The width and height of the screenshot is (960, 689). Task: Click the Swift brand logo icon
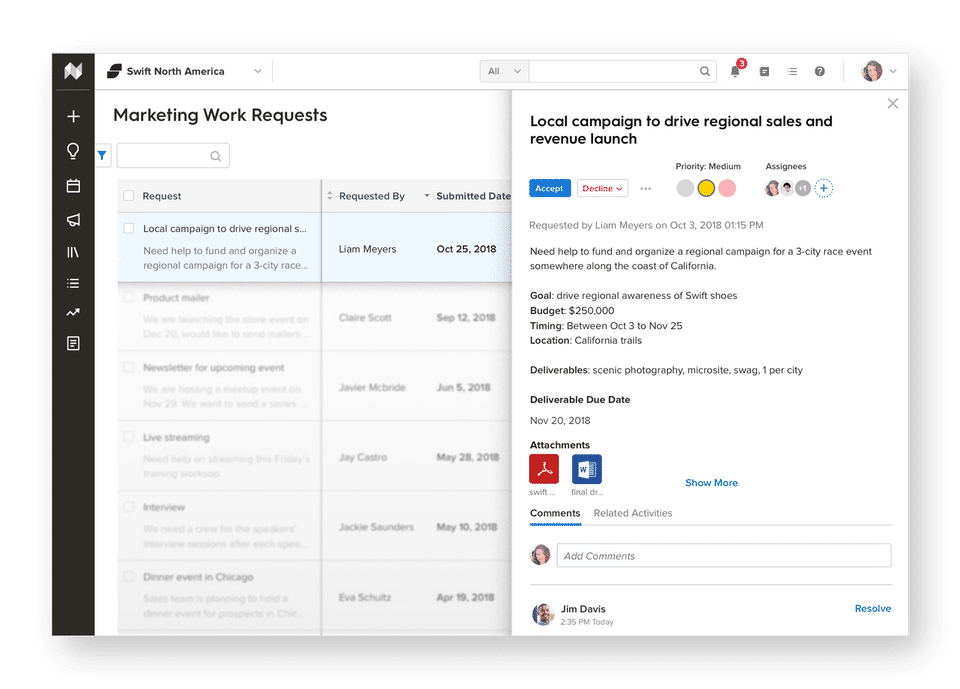click(x=114, y=71)
